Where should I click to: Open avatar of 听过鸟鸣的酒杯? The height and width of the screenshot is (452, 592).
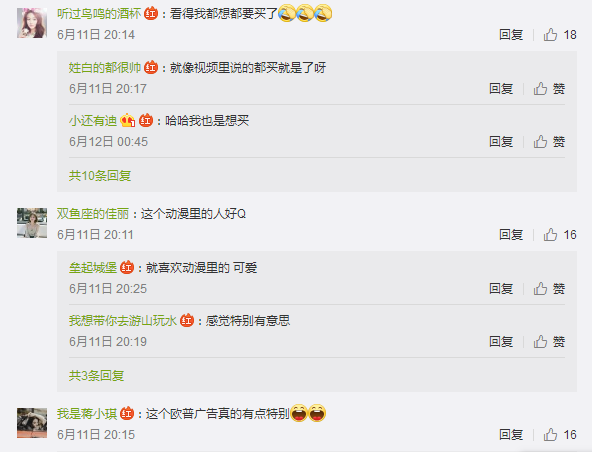(x=32, y=23)
